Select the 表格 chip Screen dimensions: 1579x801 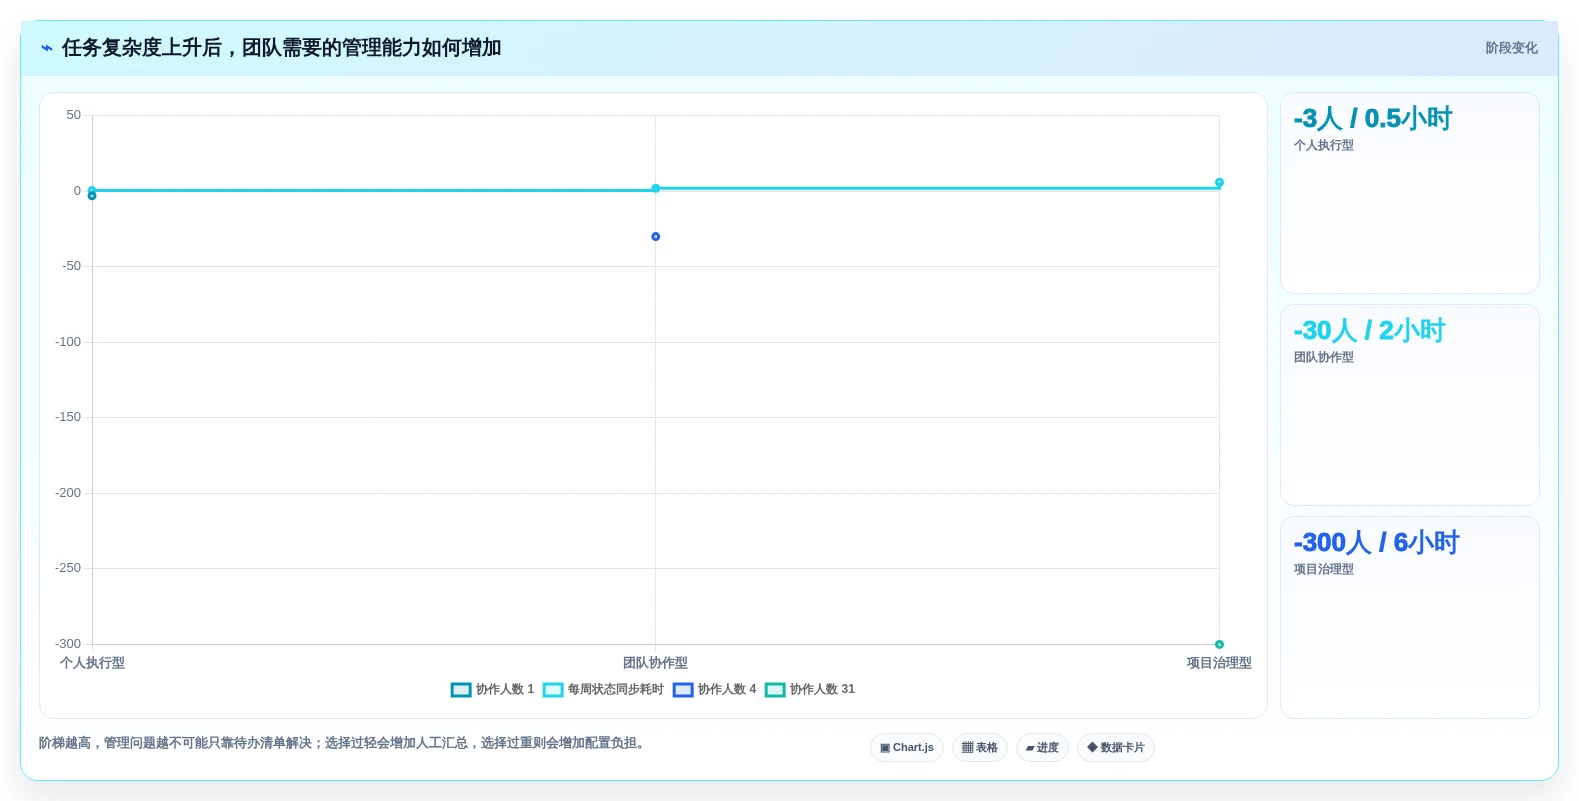[x=980, y=748]
